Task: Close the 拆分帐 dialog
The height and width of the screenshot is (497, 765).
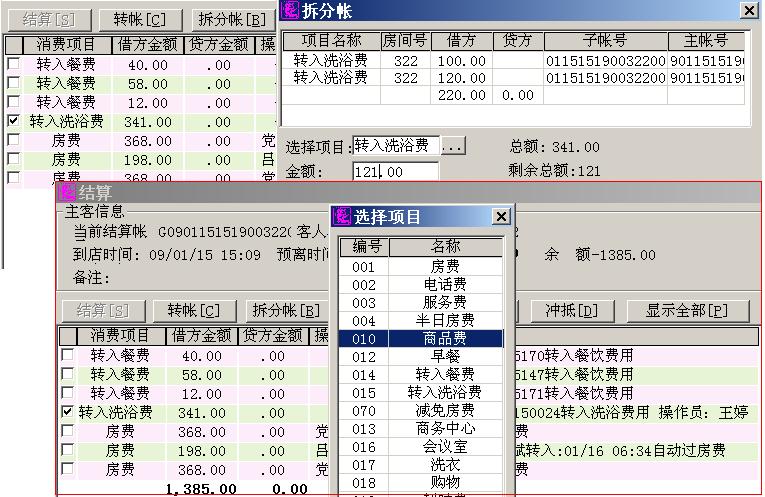Action: click(x=748, y=10)
